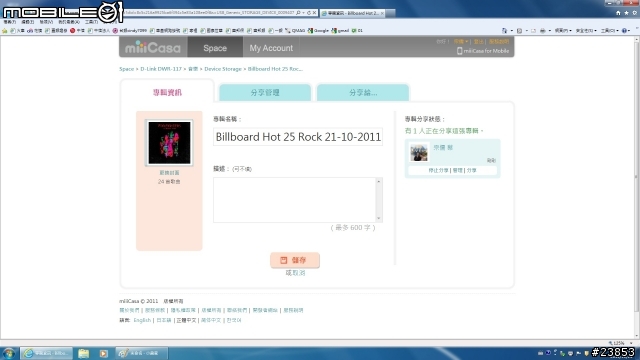This screenshot has width=640, height=360.
Task: Click the browser address bar URL
Action: (x=208, y=13)
